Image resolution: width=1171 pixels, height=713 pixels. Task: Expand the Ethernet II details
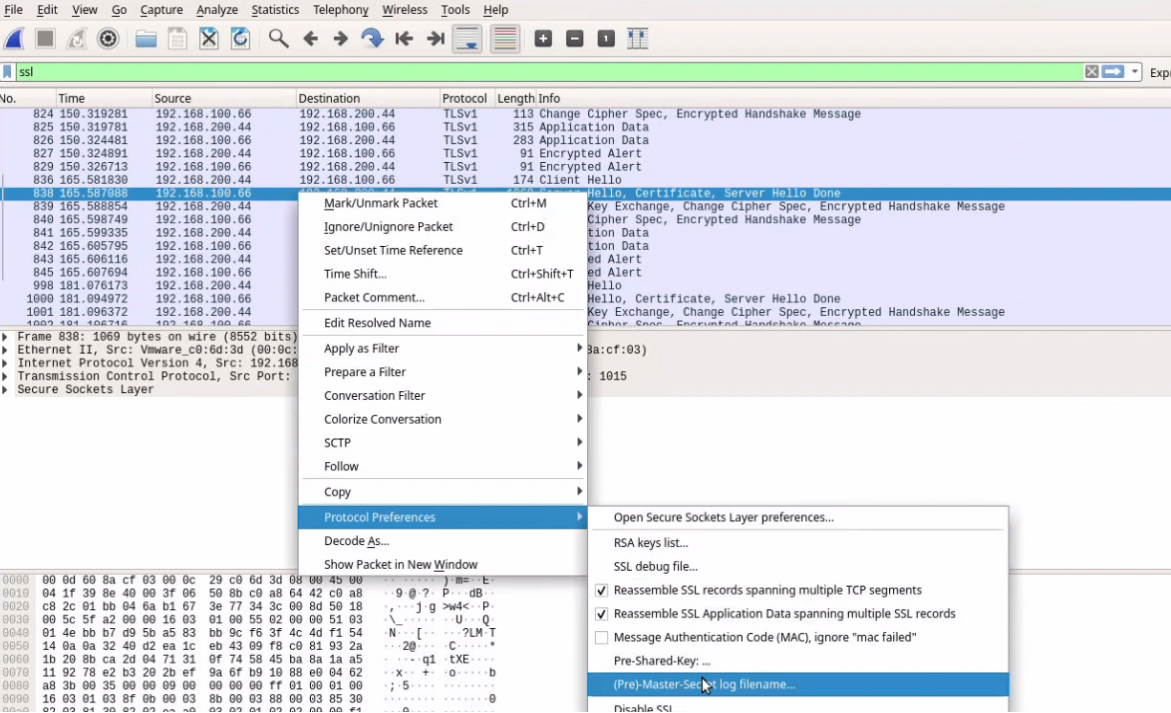[x=5, y=350]
